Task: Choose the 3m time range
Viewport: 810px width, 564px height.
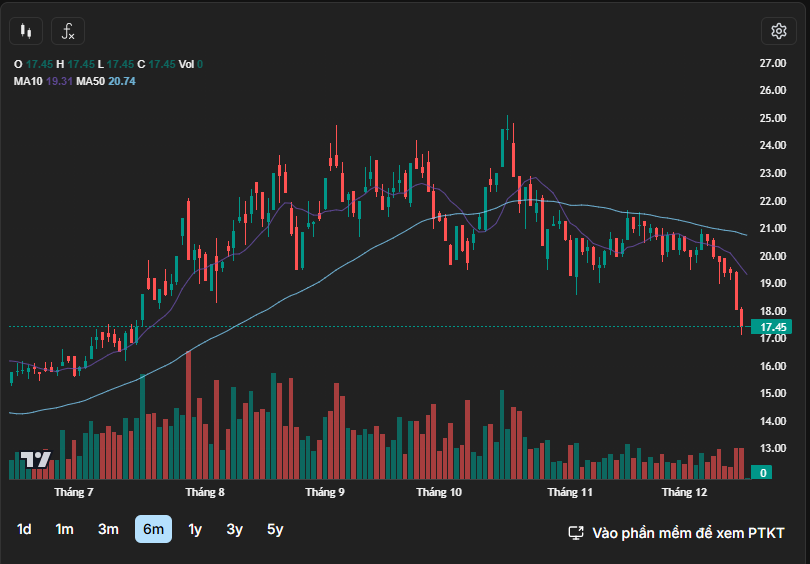Action: pyautogui.click(x=108, y=529)
